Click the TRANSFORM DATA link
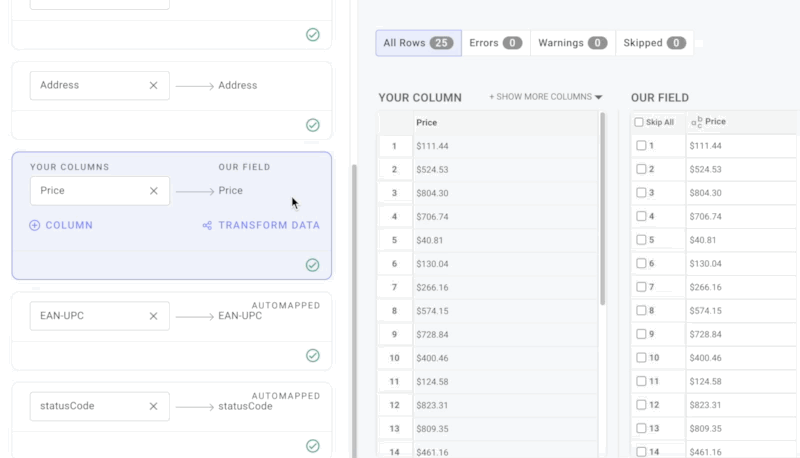The width and height of the screenshot is (800, 458). point(269,226)
